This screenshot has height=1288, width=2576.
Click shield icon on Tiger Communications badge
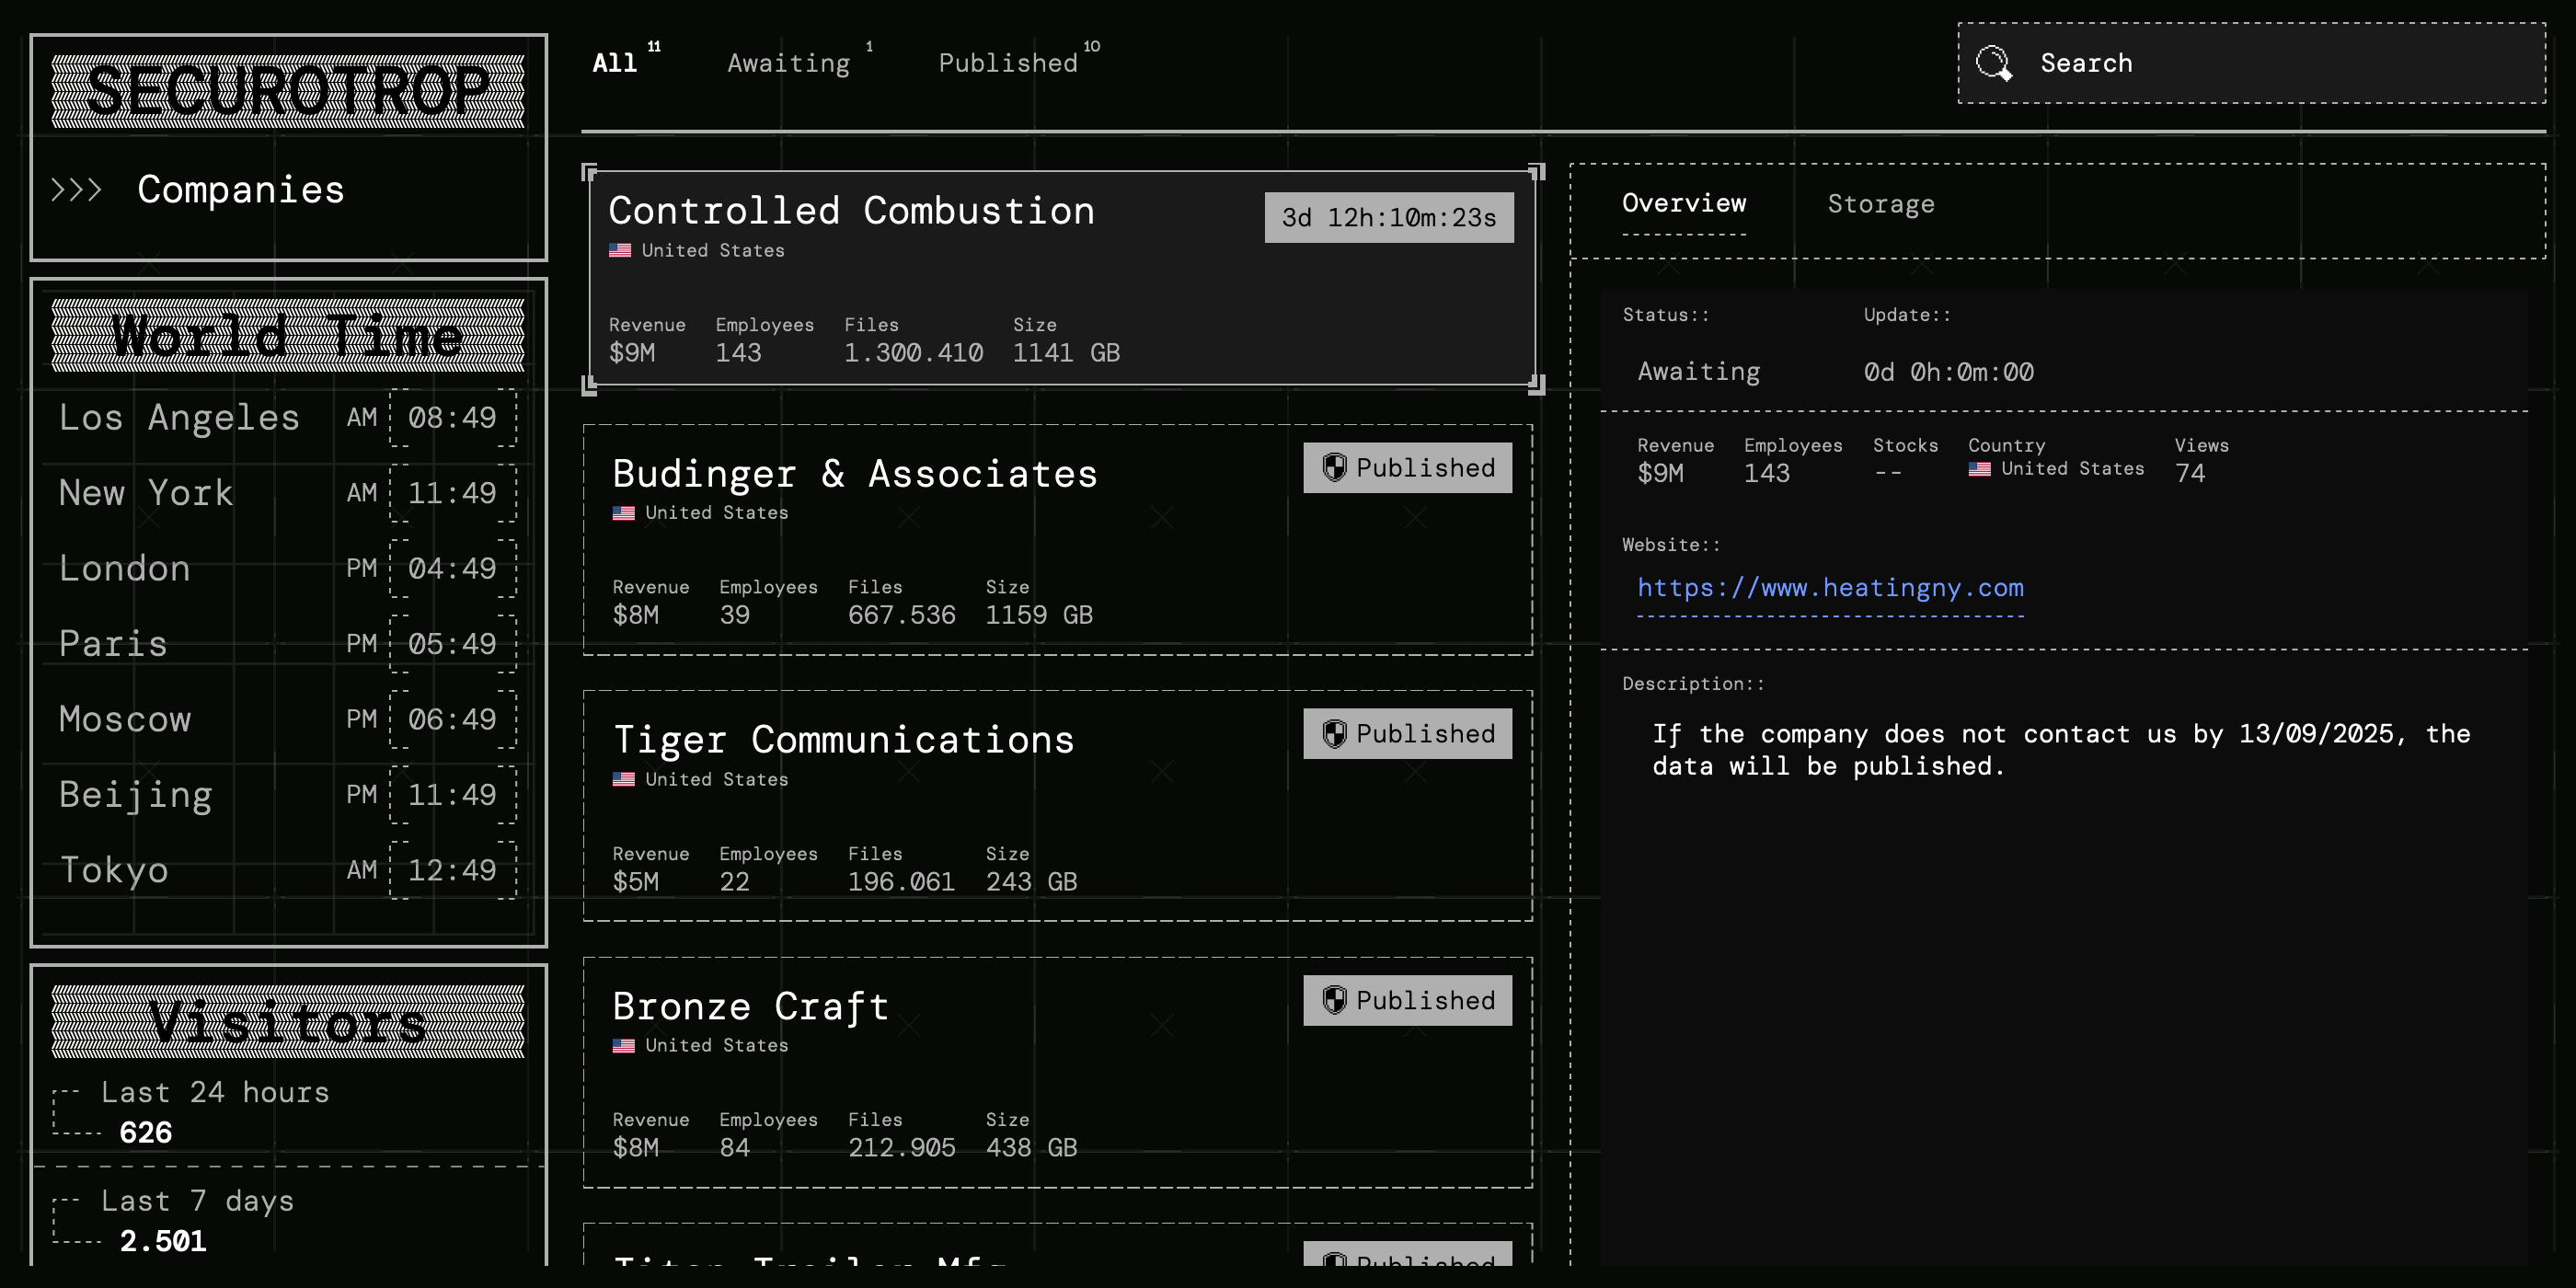pos(1335,733)
